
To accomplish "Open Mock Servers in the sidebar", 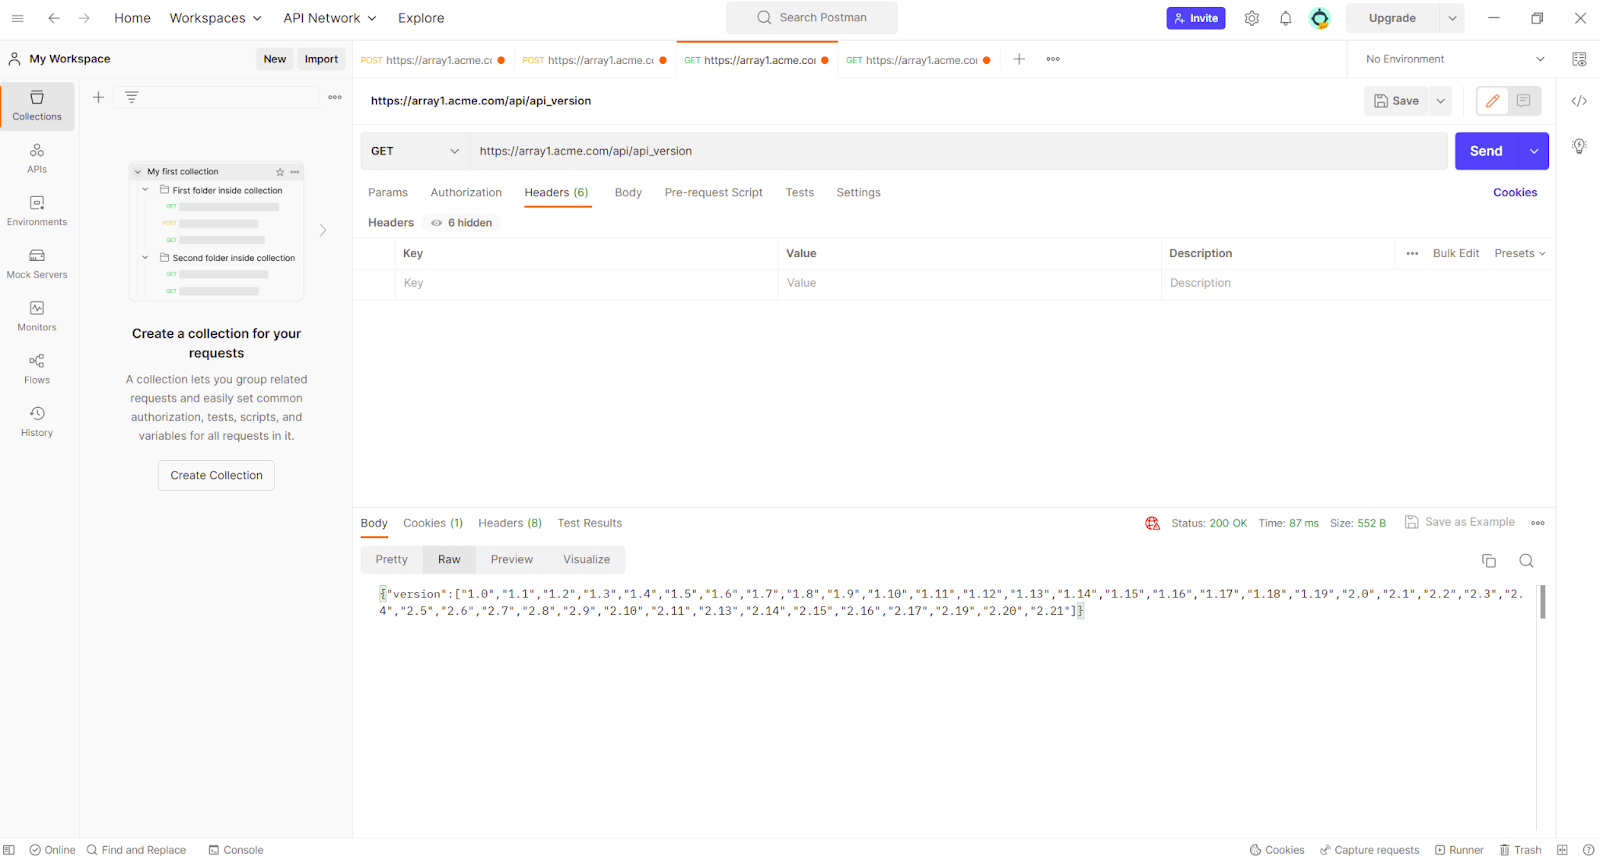I will 37,264.
